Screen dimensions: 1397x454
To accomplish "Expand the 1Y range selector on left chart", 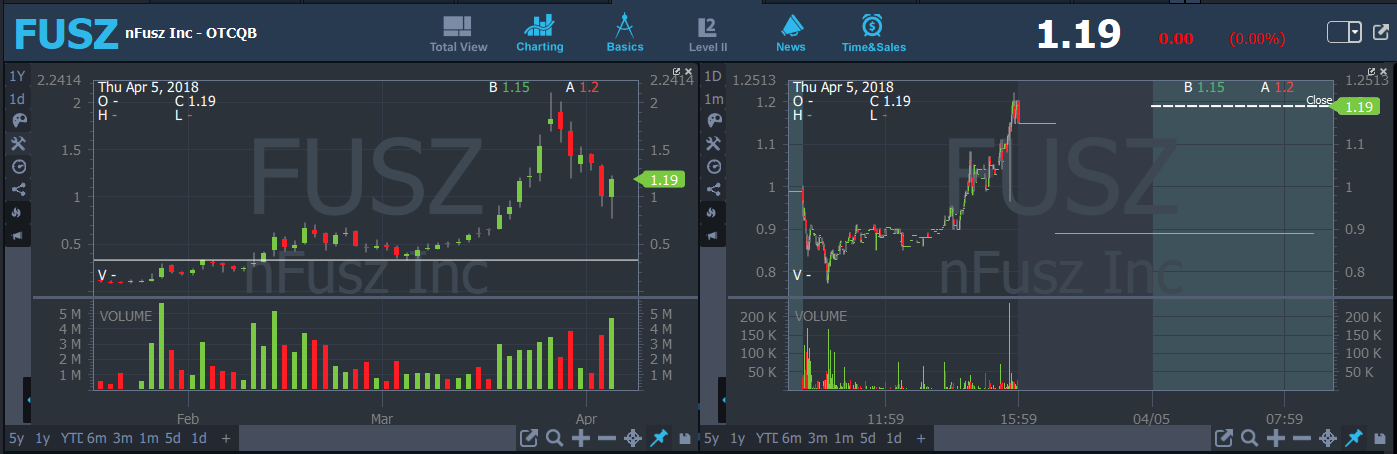I will 17,76.
